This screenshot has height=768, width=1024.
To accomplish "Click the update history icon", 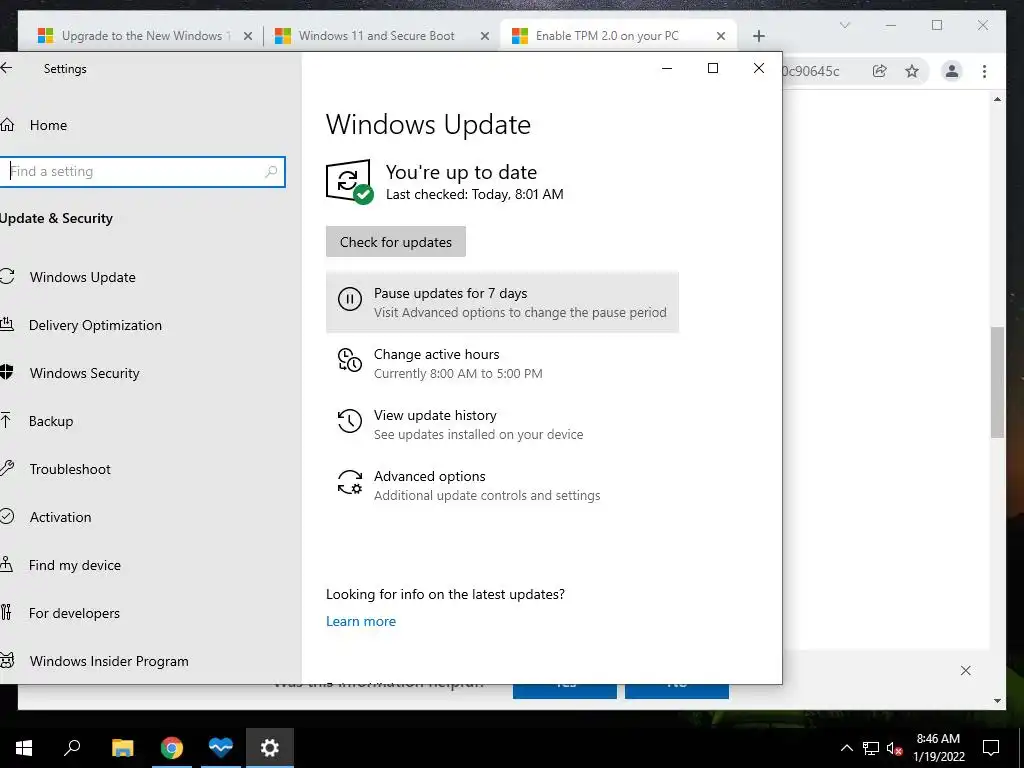I will [349, 421].
